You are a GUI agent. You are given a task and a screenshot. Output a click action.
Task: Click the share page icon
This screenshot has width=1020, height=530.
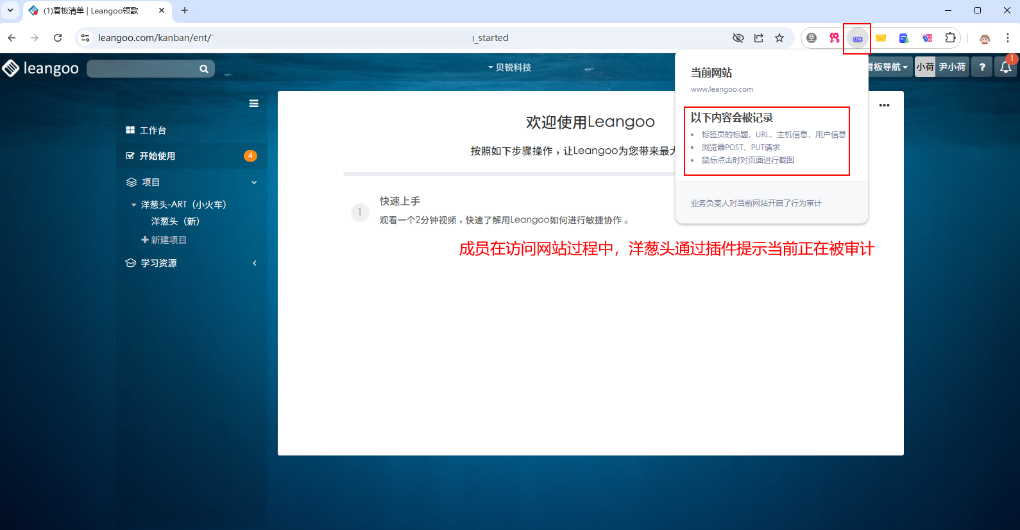pos(758,38)
